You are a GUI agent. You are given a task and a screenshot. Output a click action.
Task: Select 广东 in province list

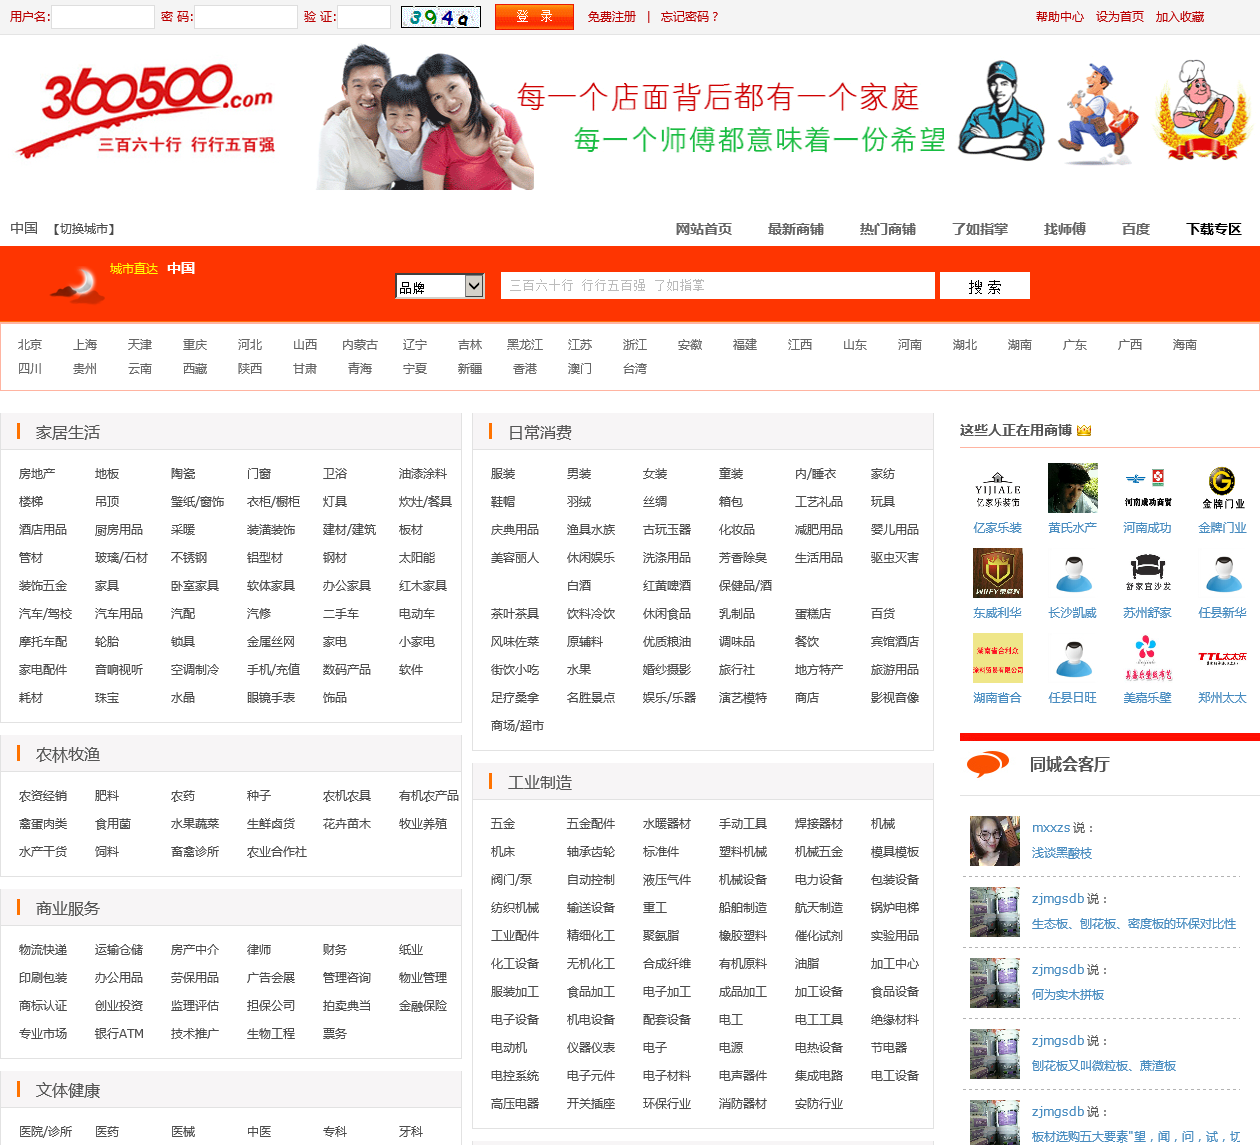point(1075,345)
